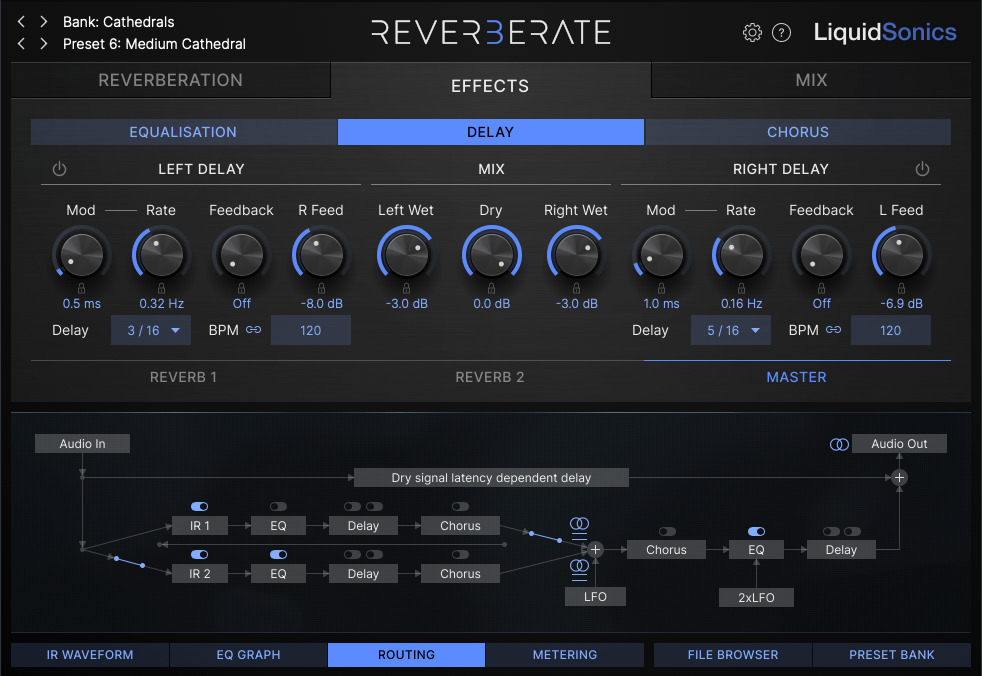982x676 pixels.
Task: Disable the master EQ switch
Action: (757, 531)
